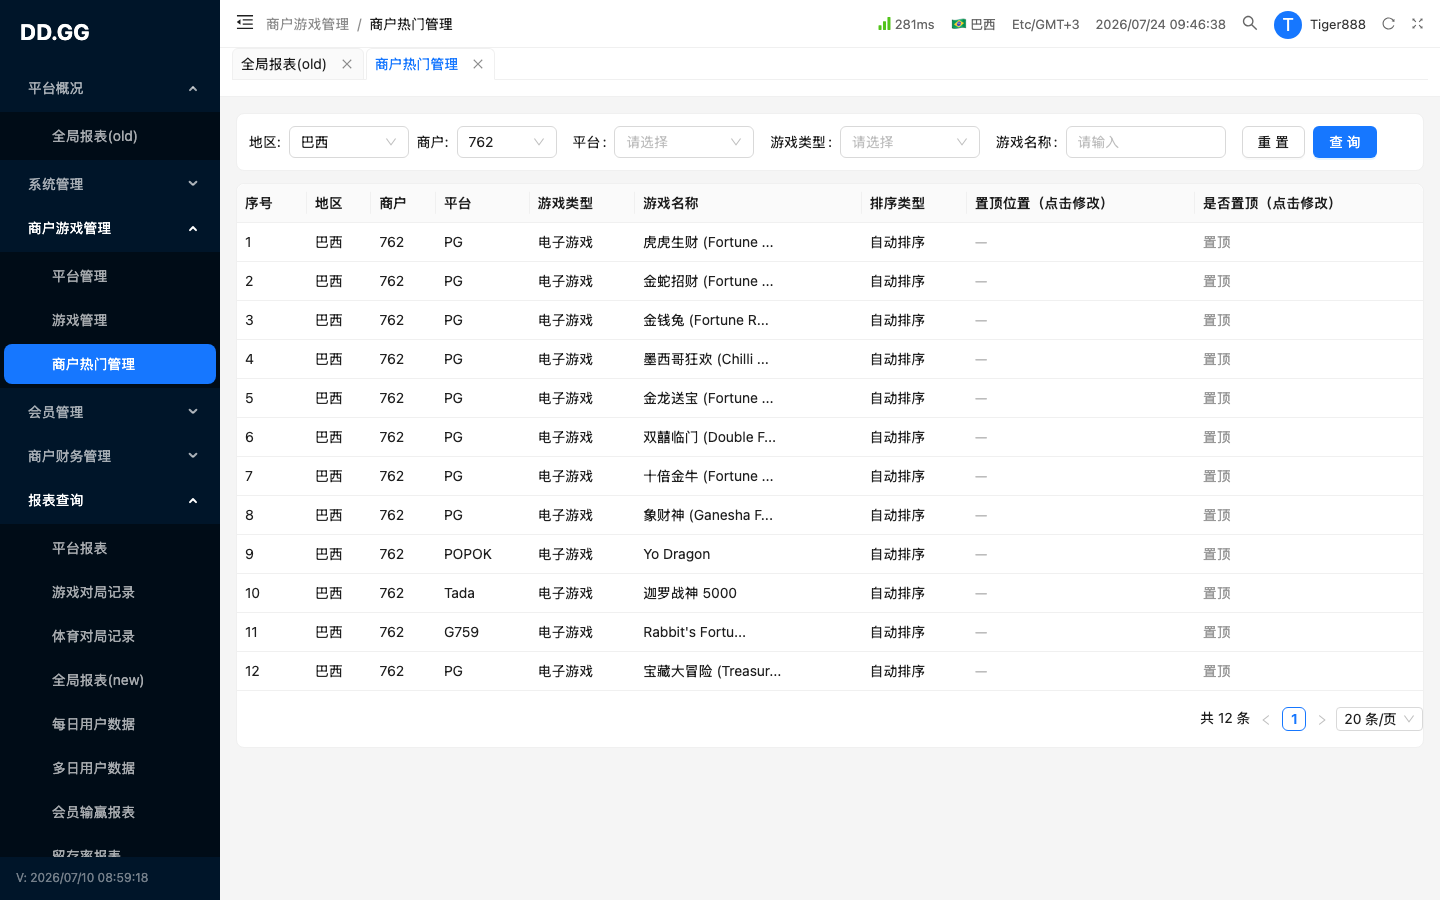Edit pin position for 金钱兔 row

[x=981, y=320]
